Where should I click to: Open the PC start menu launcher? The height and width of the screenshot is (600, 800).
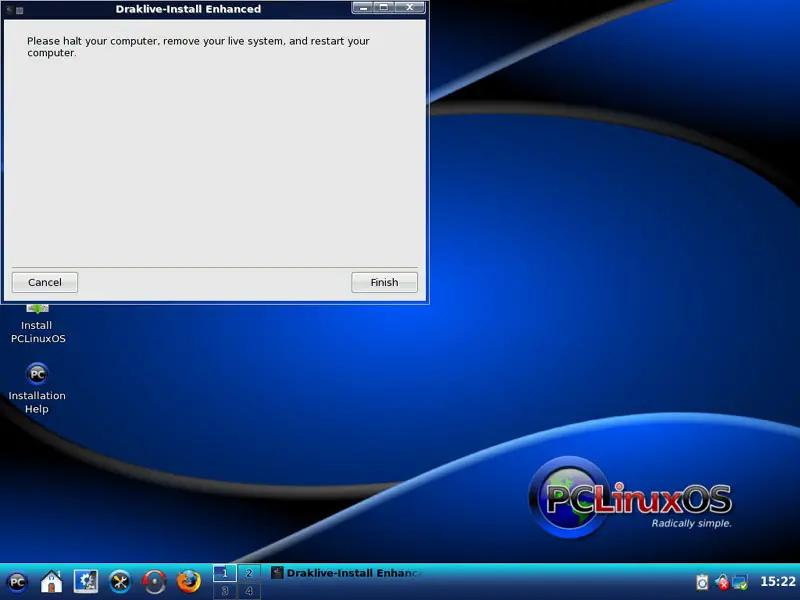[17, 581]
